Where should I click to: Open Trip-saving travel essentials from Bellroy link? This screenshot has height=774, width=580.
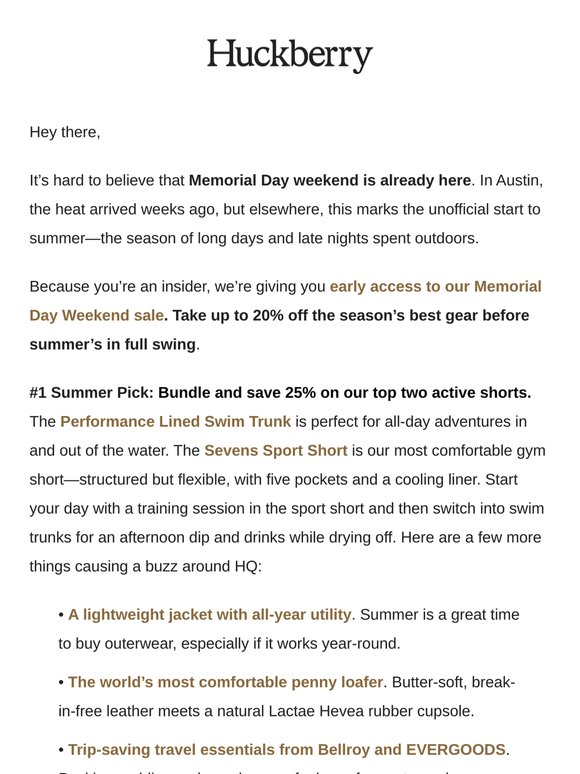pos(286,750)
